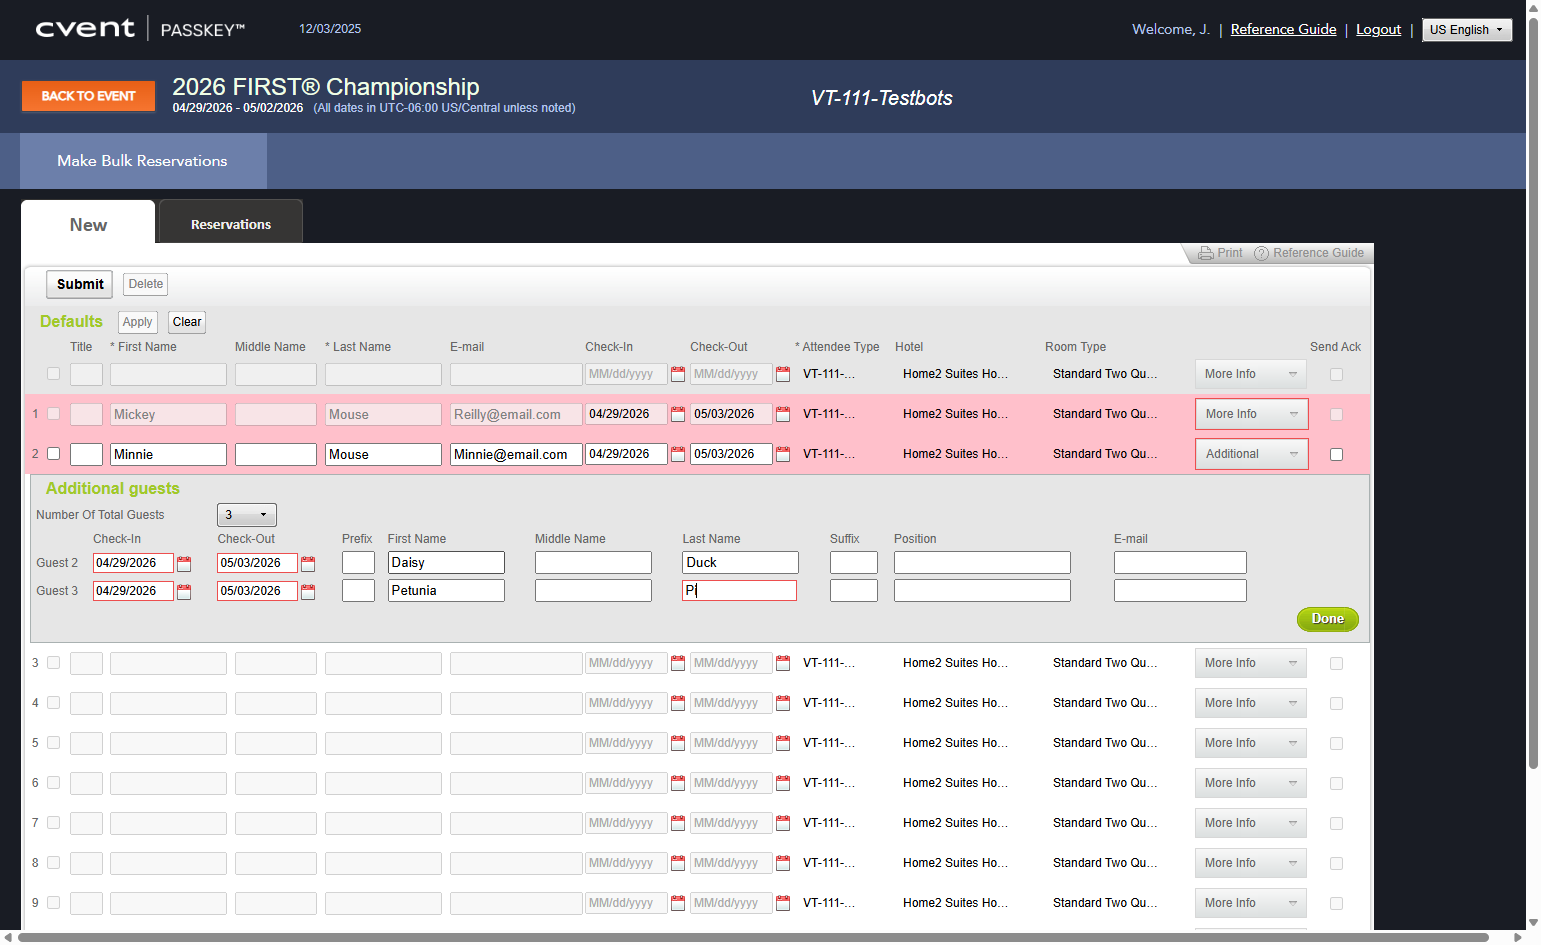Open calendar for Minnie's Check-Out date
This screenshot has width=1541, height=945.
(x=783, y=454)
